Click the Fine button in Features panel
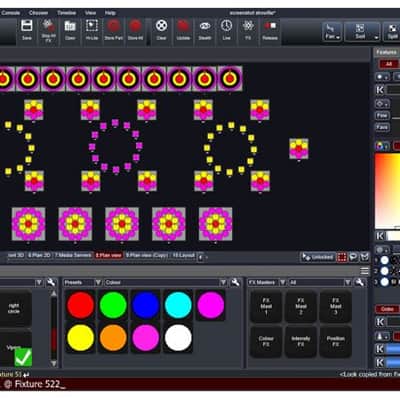Screen dimensions: 400x400 tap(382, 115)
